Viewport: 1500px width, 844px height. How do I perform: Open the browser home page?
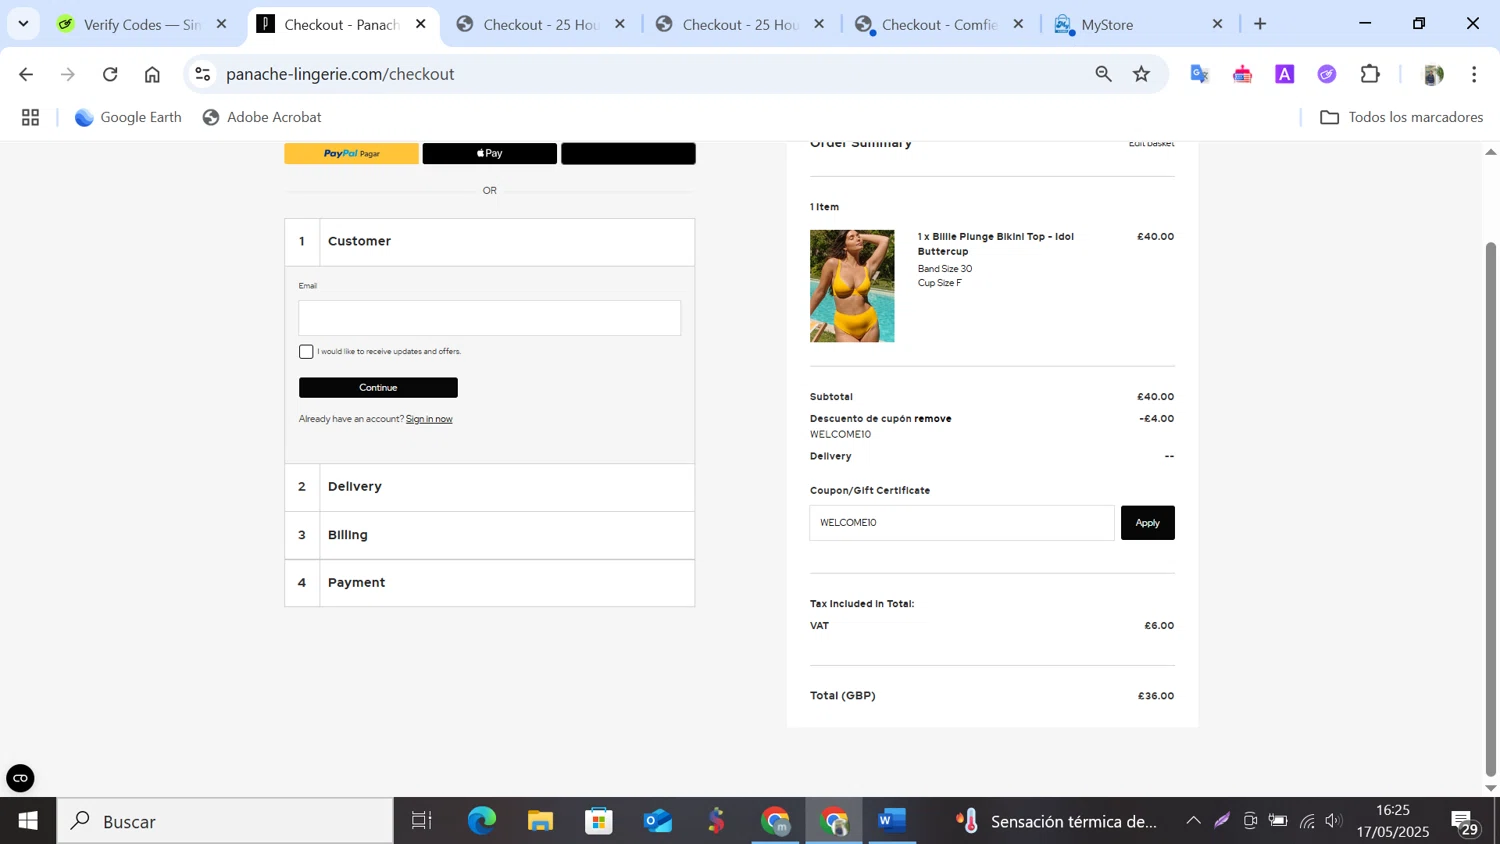152,74
